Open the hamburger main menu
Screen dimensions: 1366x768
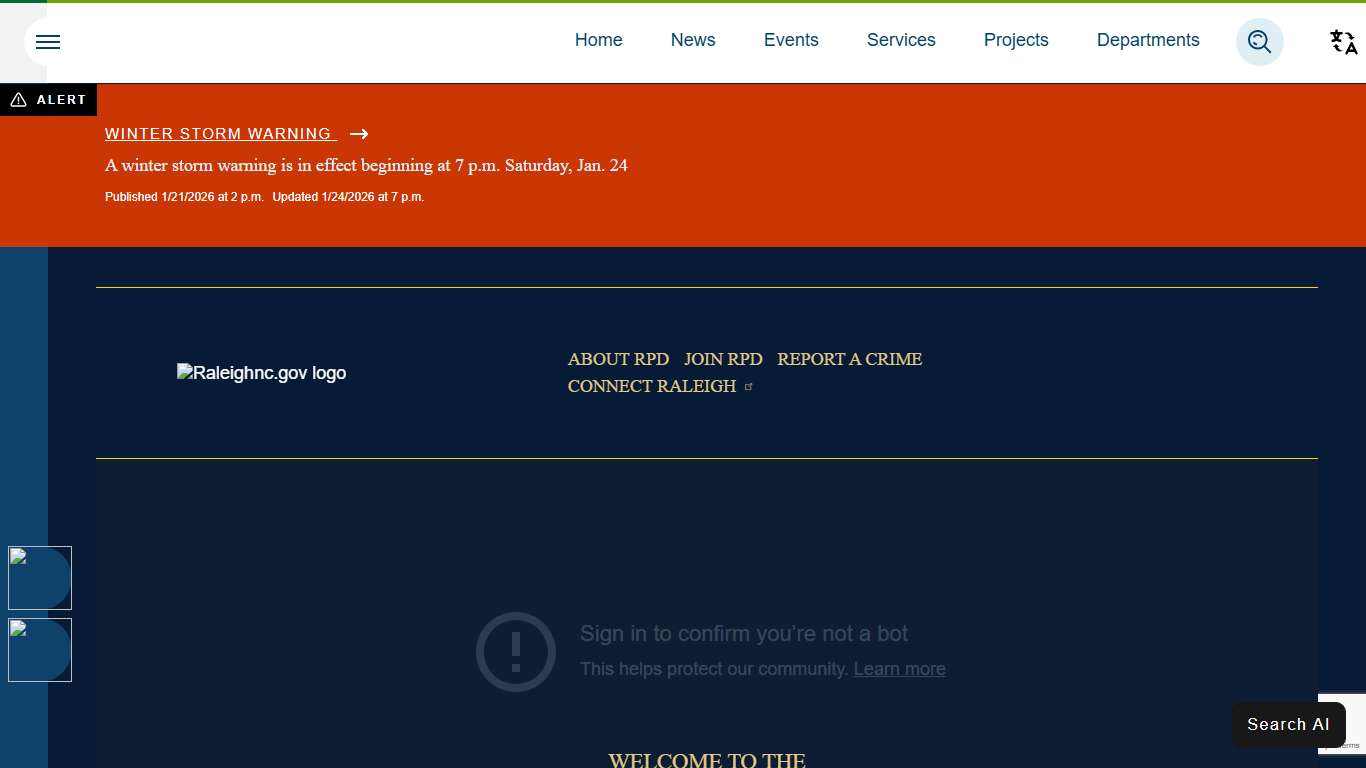(x=48, y=42)
